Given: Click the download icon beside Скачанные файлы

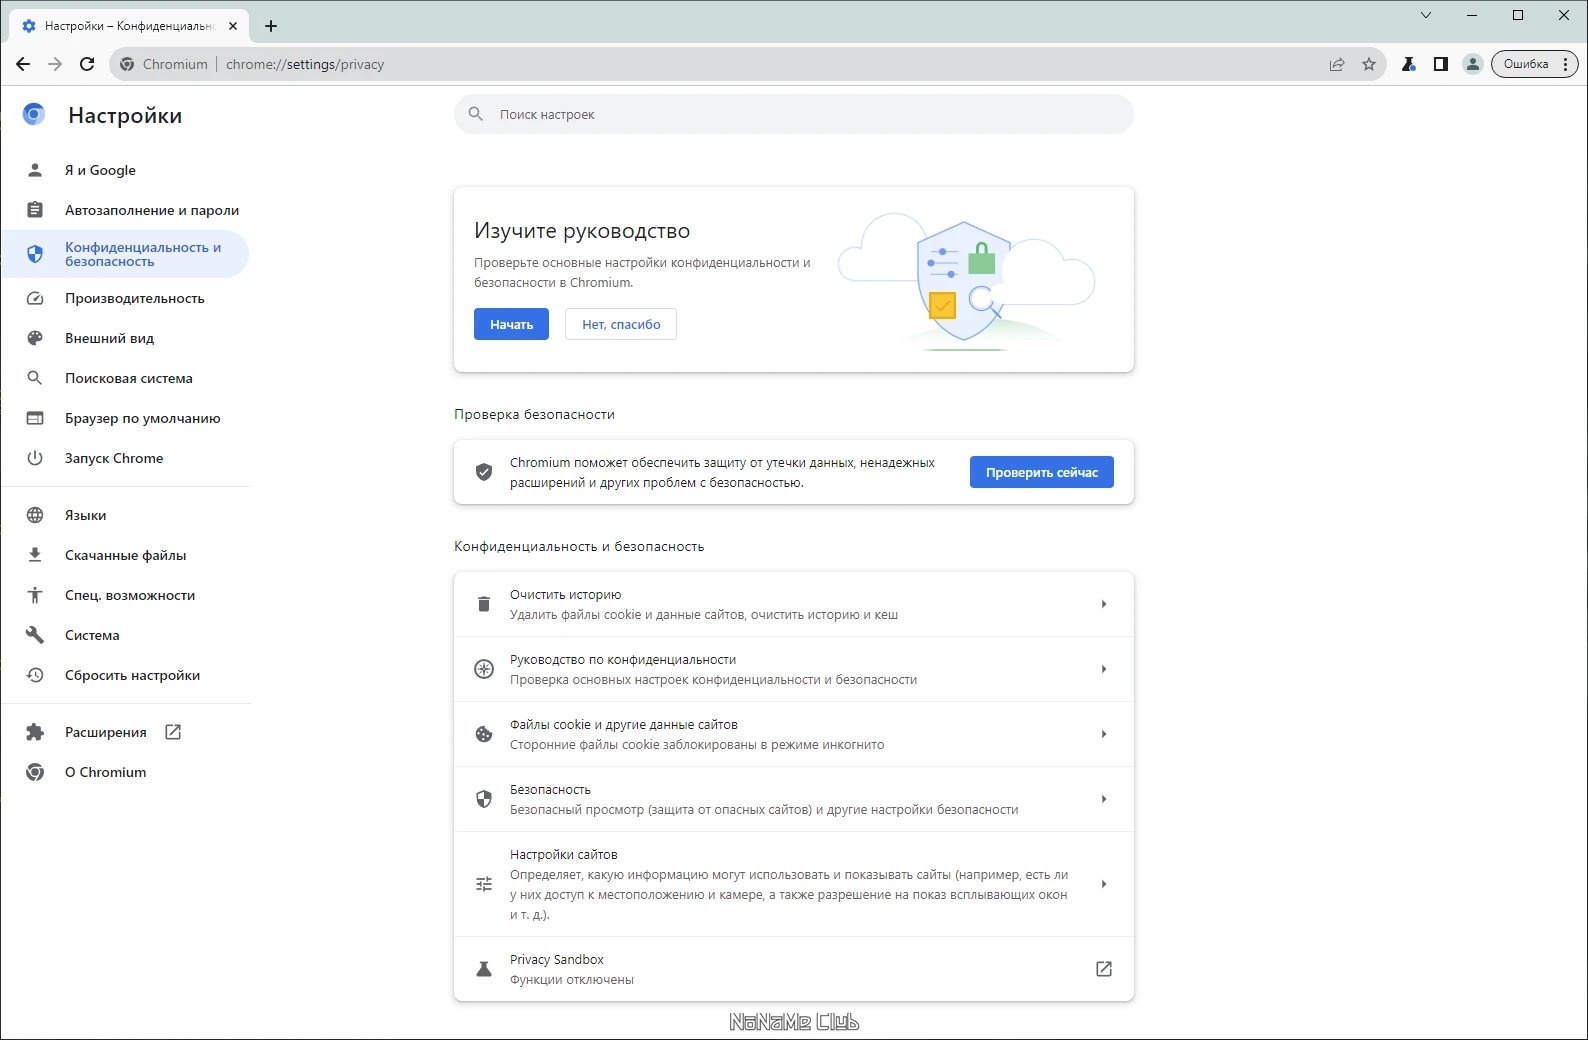Looking at the screenshot, I should 35,555.
